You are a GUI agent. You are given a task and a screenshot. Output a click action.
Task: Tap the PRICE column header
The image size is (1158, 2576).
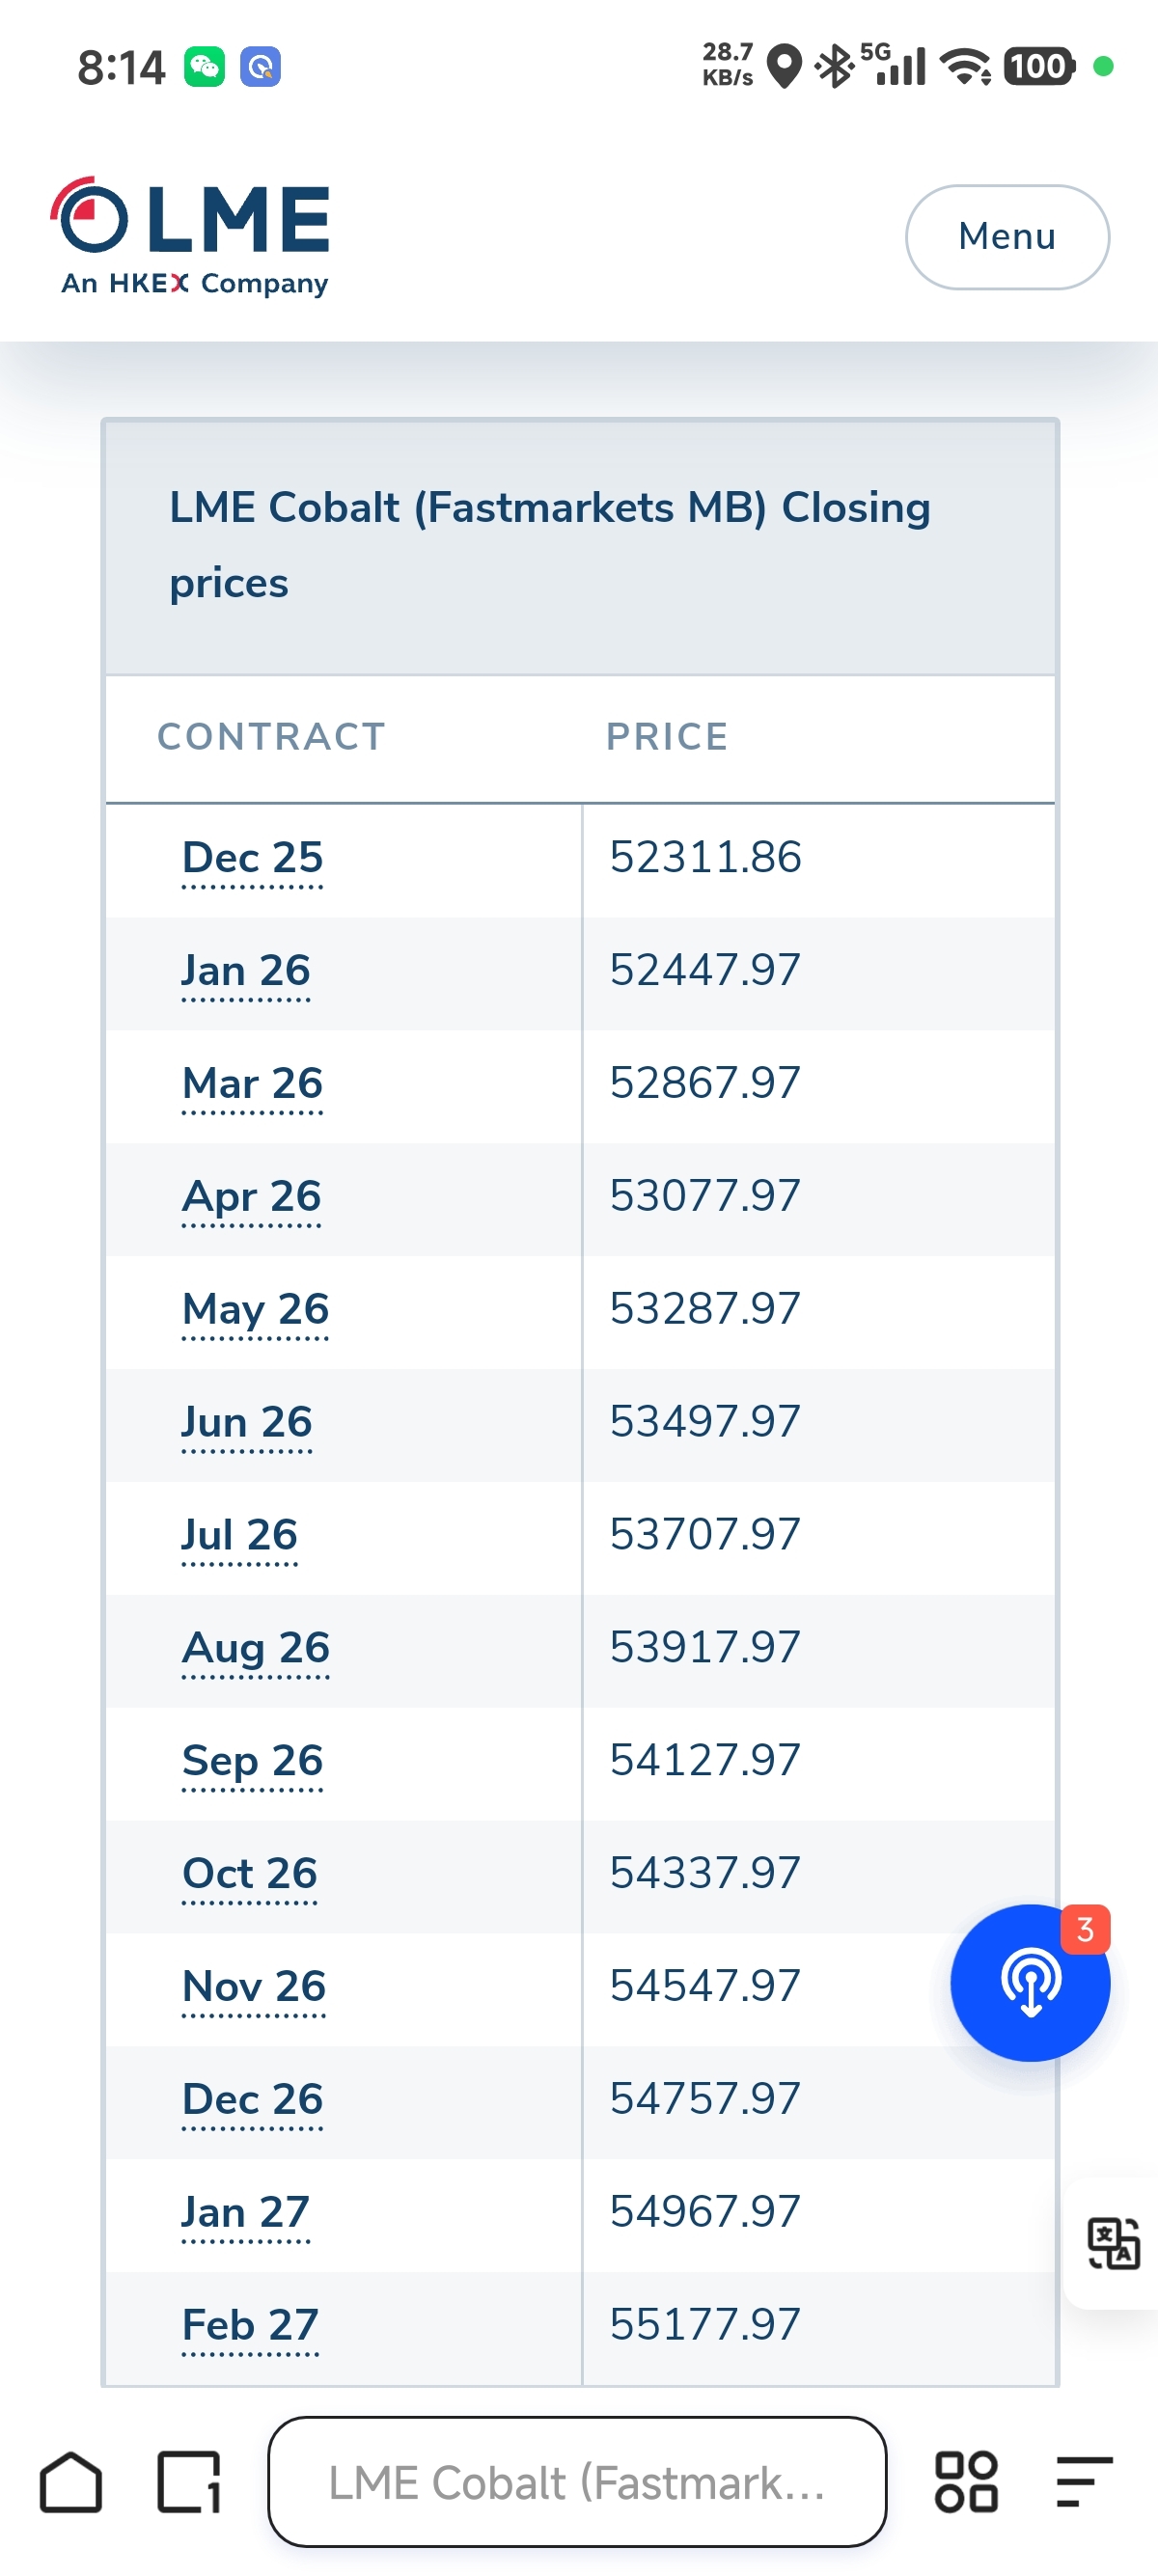pyautogui.click(x=667, y=737)
